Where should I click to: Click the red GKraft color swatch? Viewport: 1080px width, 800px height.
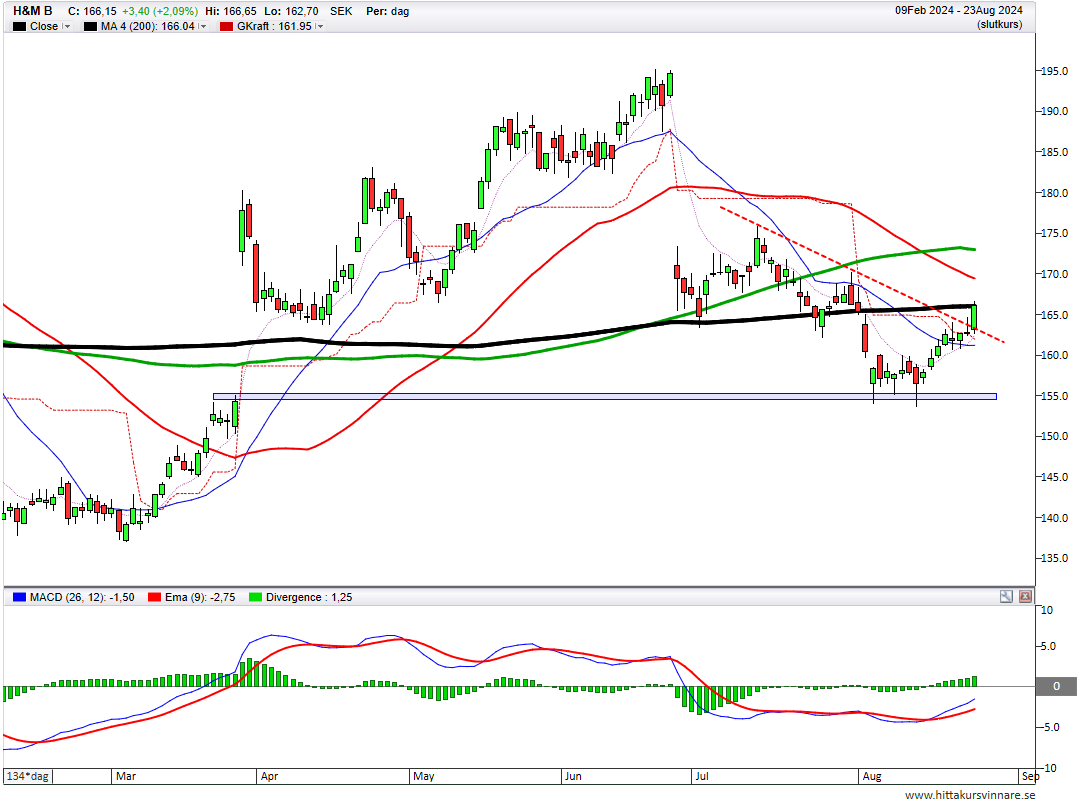click(227, 26)
